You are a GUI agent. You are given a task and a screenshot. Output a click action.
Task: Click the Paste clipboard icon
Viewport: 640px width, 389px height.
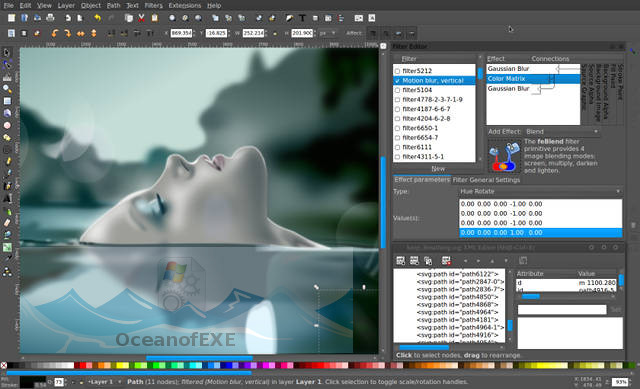[154, 18]
